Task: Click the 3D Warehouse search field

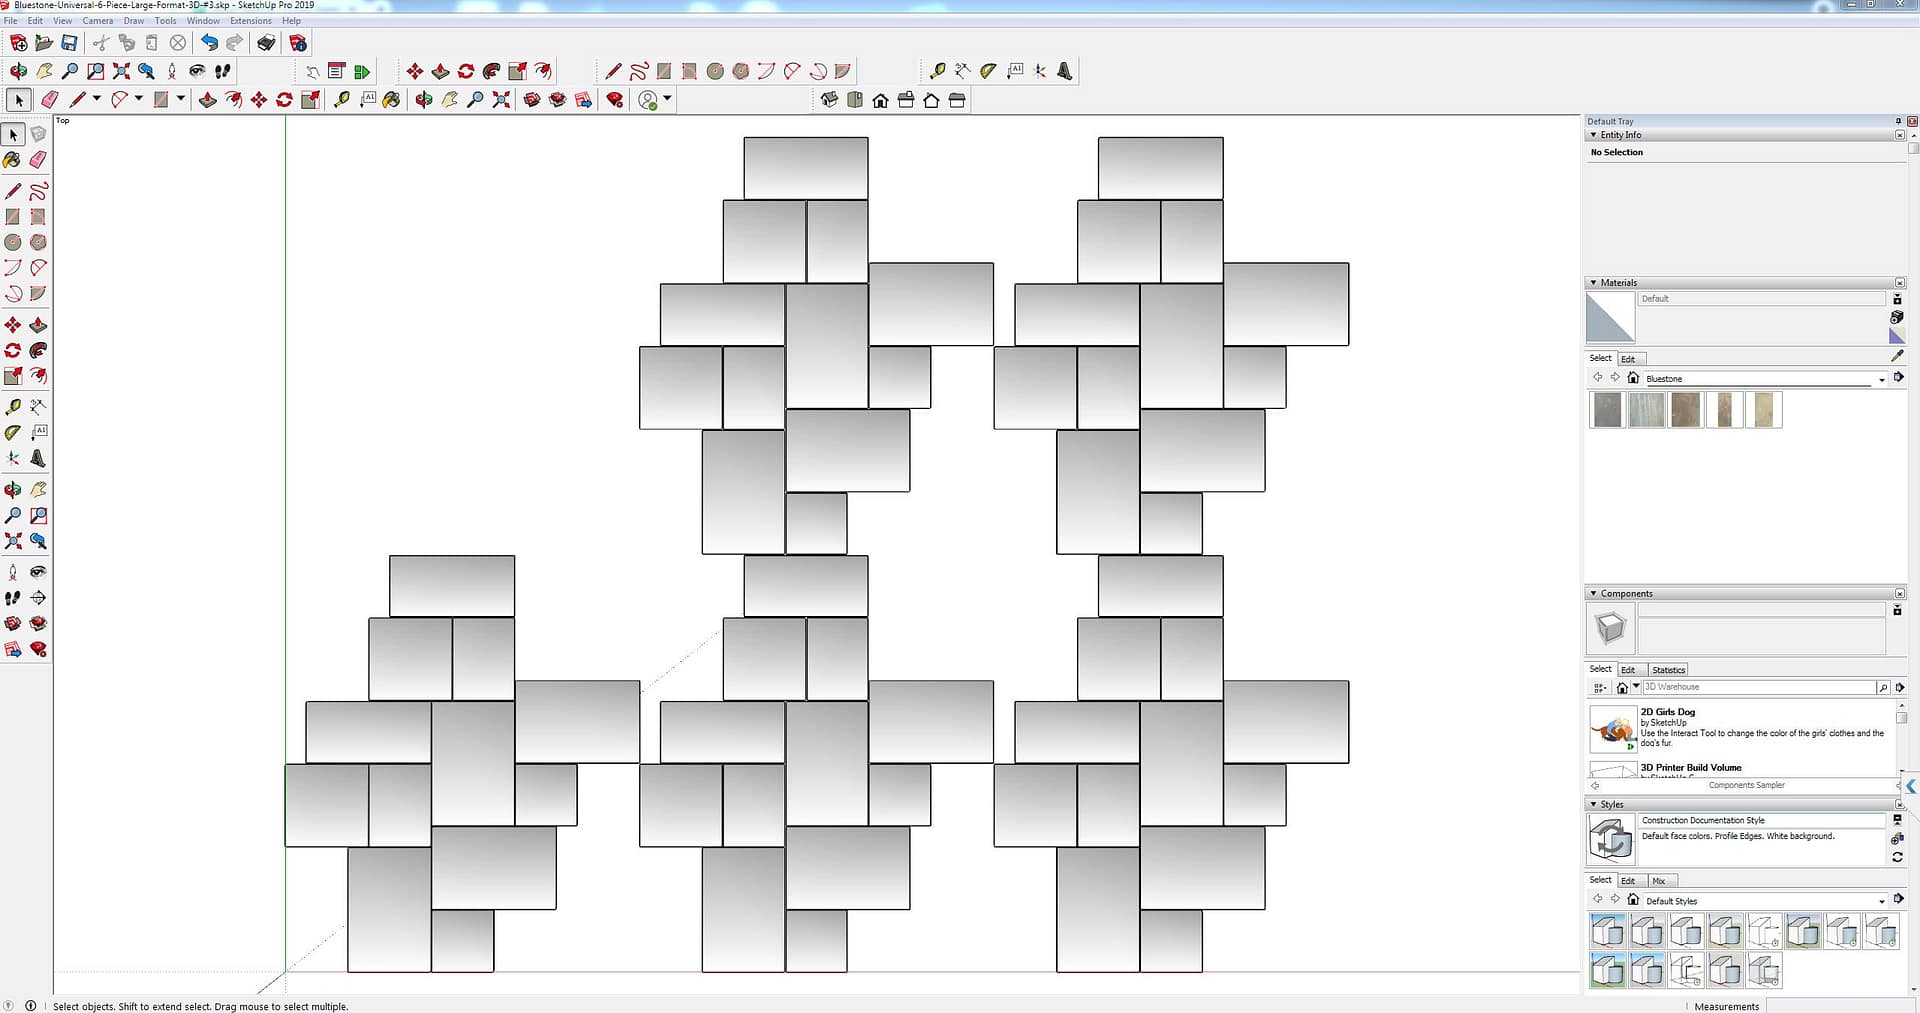Action: [x=1758, y=687]
